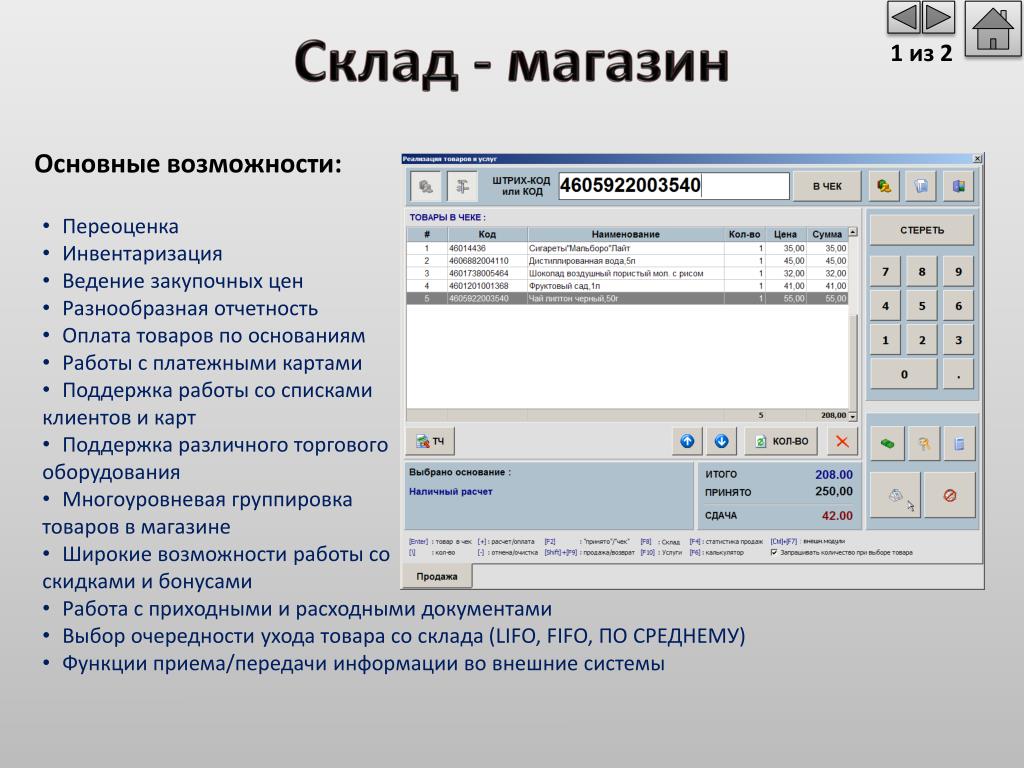The width and height of the screenshot is (1024, 768).
Task: Select row Сигареты "Мальборо" Лайт
Action: (x=627, y=248)
